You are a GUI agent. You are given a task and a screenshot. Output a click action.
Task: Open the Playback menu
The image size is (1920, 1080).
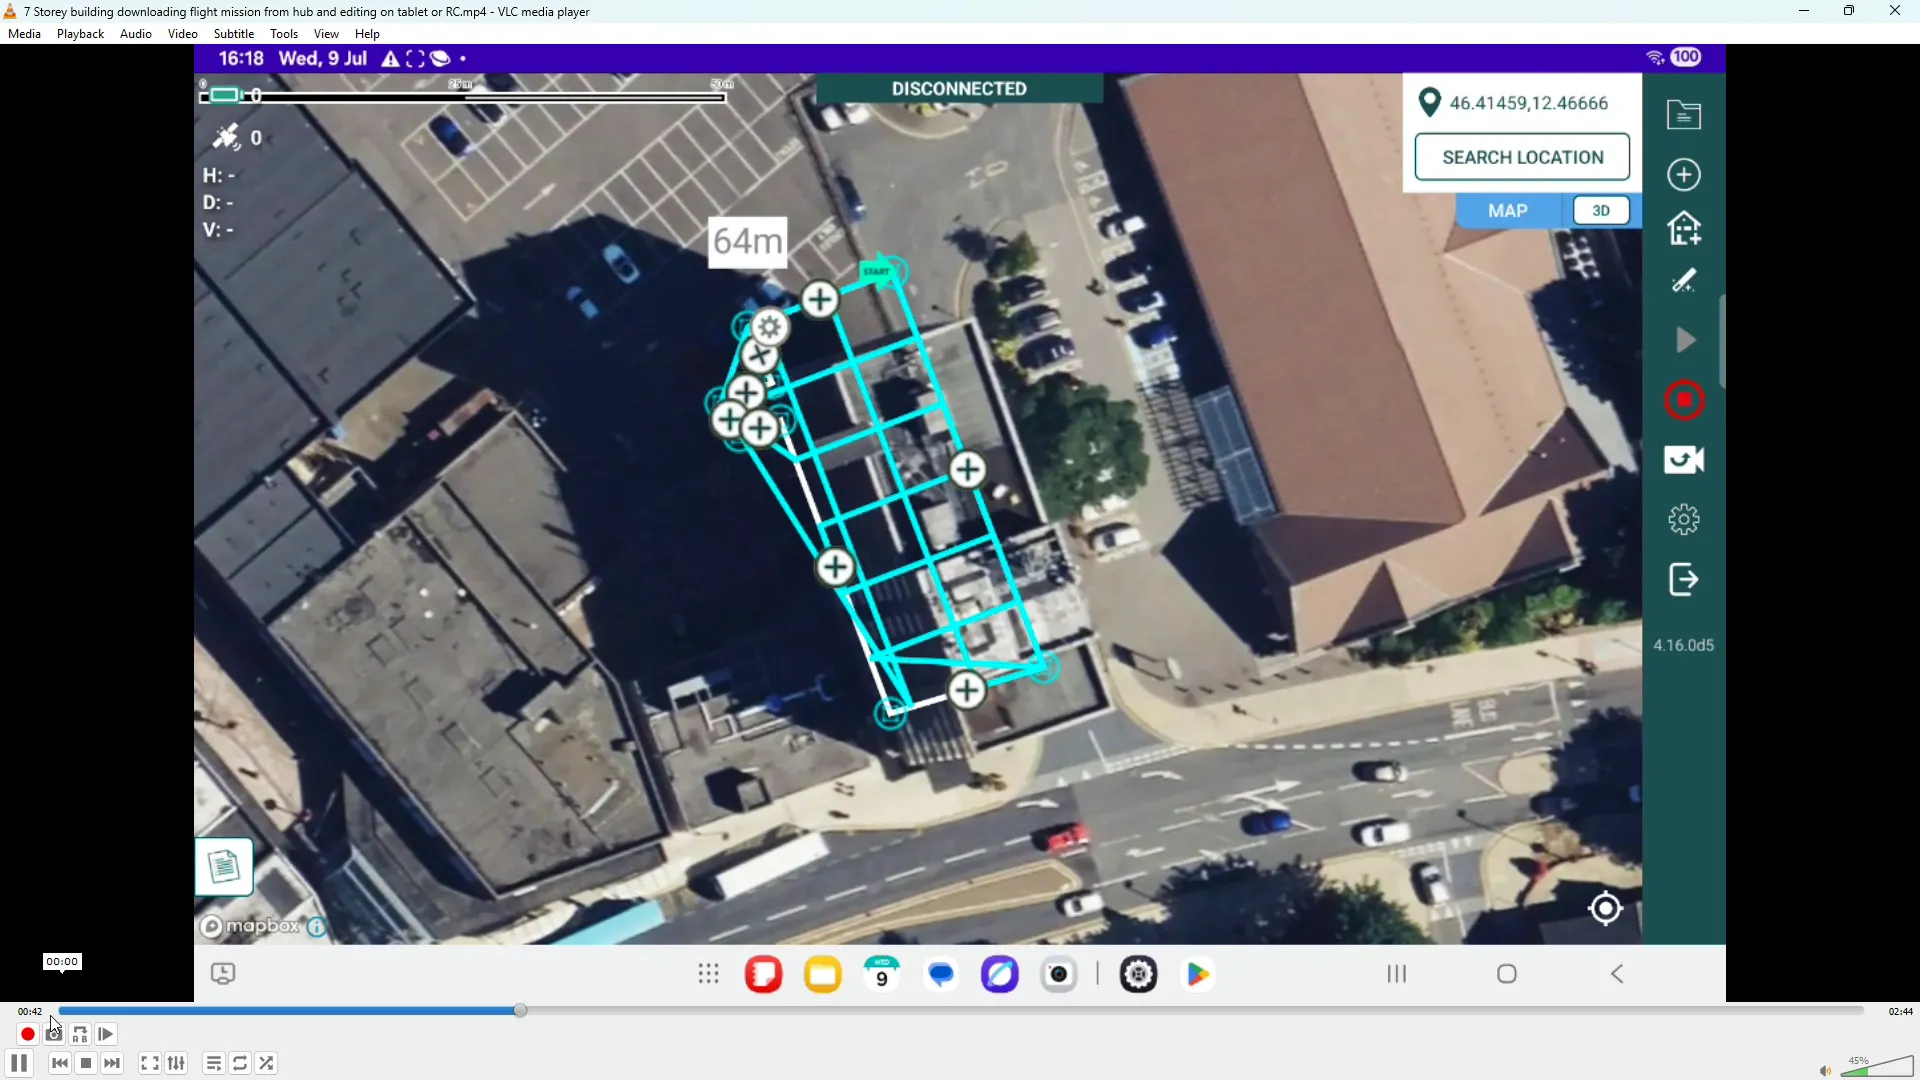pyautogui.click(x=80, y=33)
